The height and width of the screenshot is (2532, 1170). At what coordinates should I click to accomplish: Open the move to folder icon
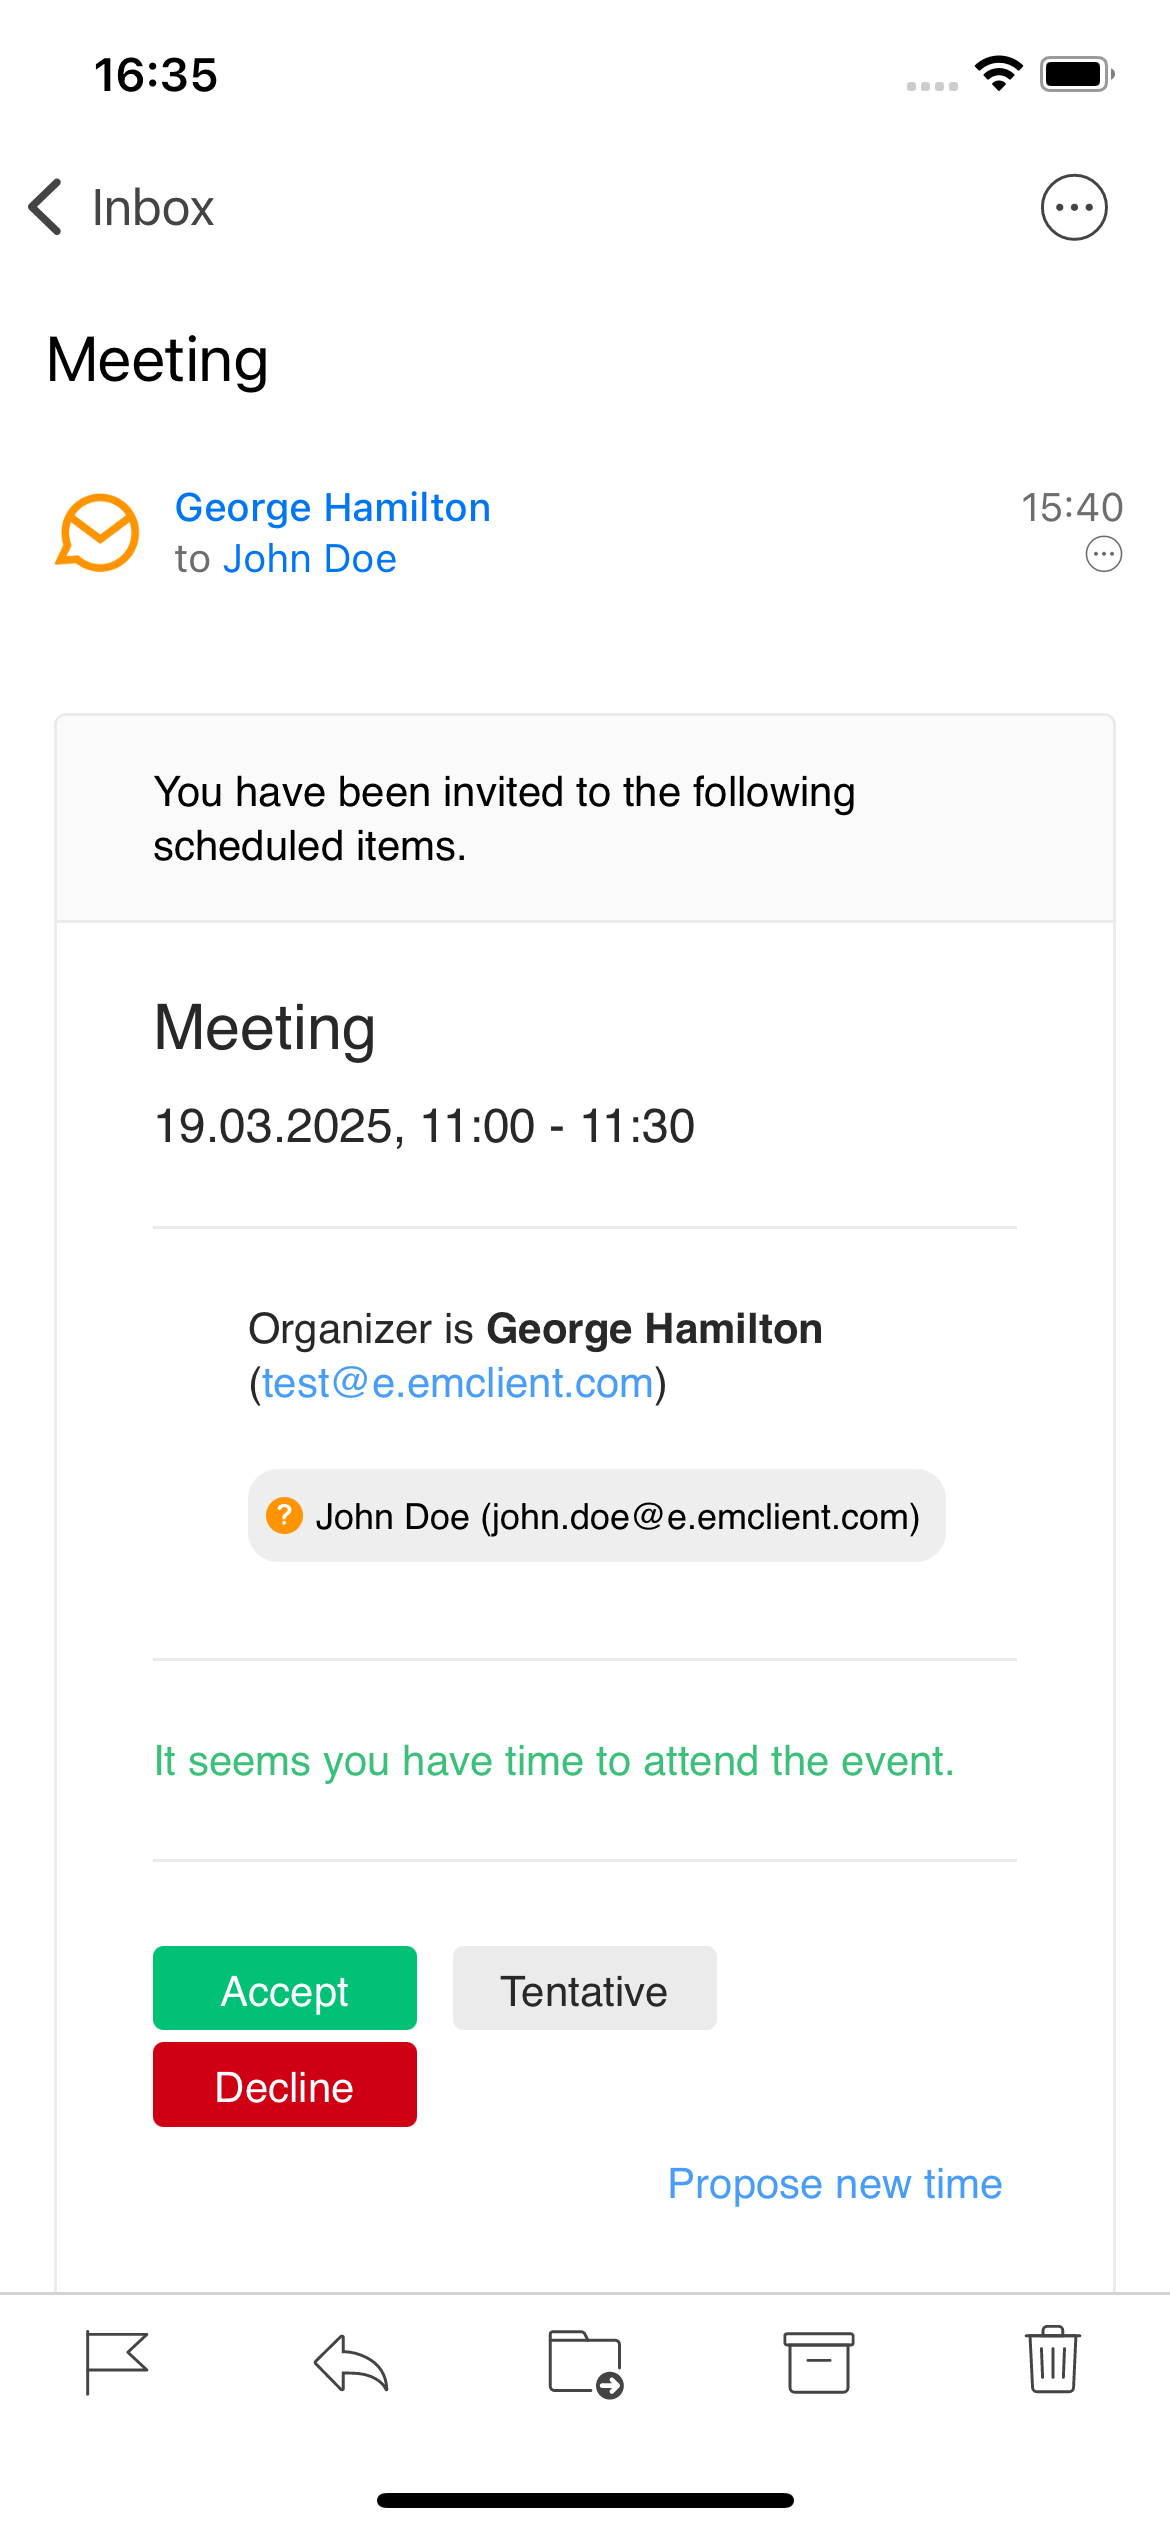click(586, 2364)
